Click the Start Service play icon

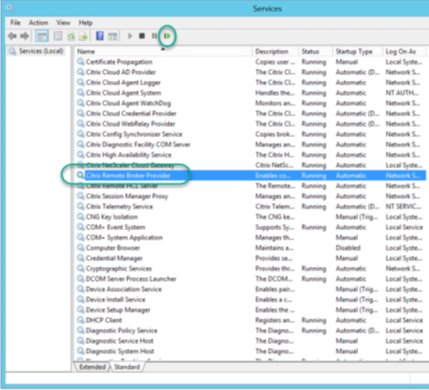tap(130, 36)
